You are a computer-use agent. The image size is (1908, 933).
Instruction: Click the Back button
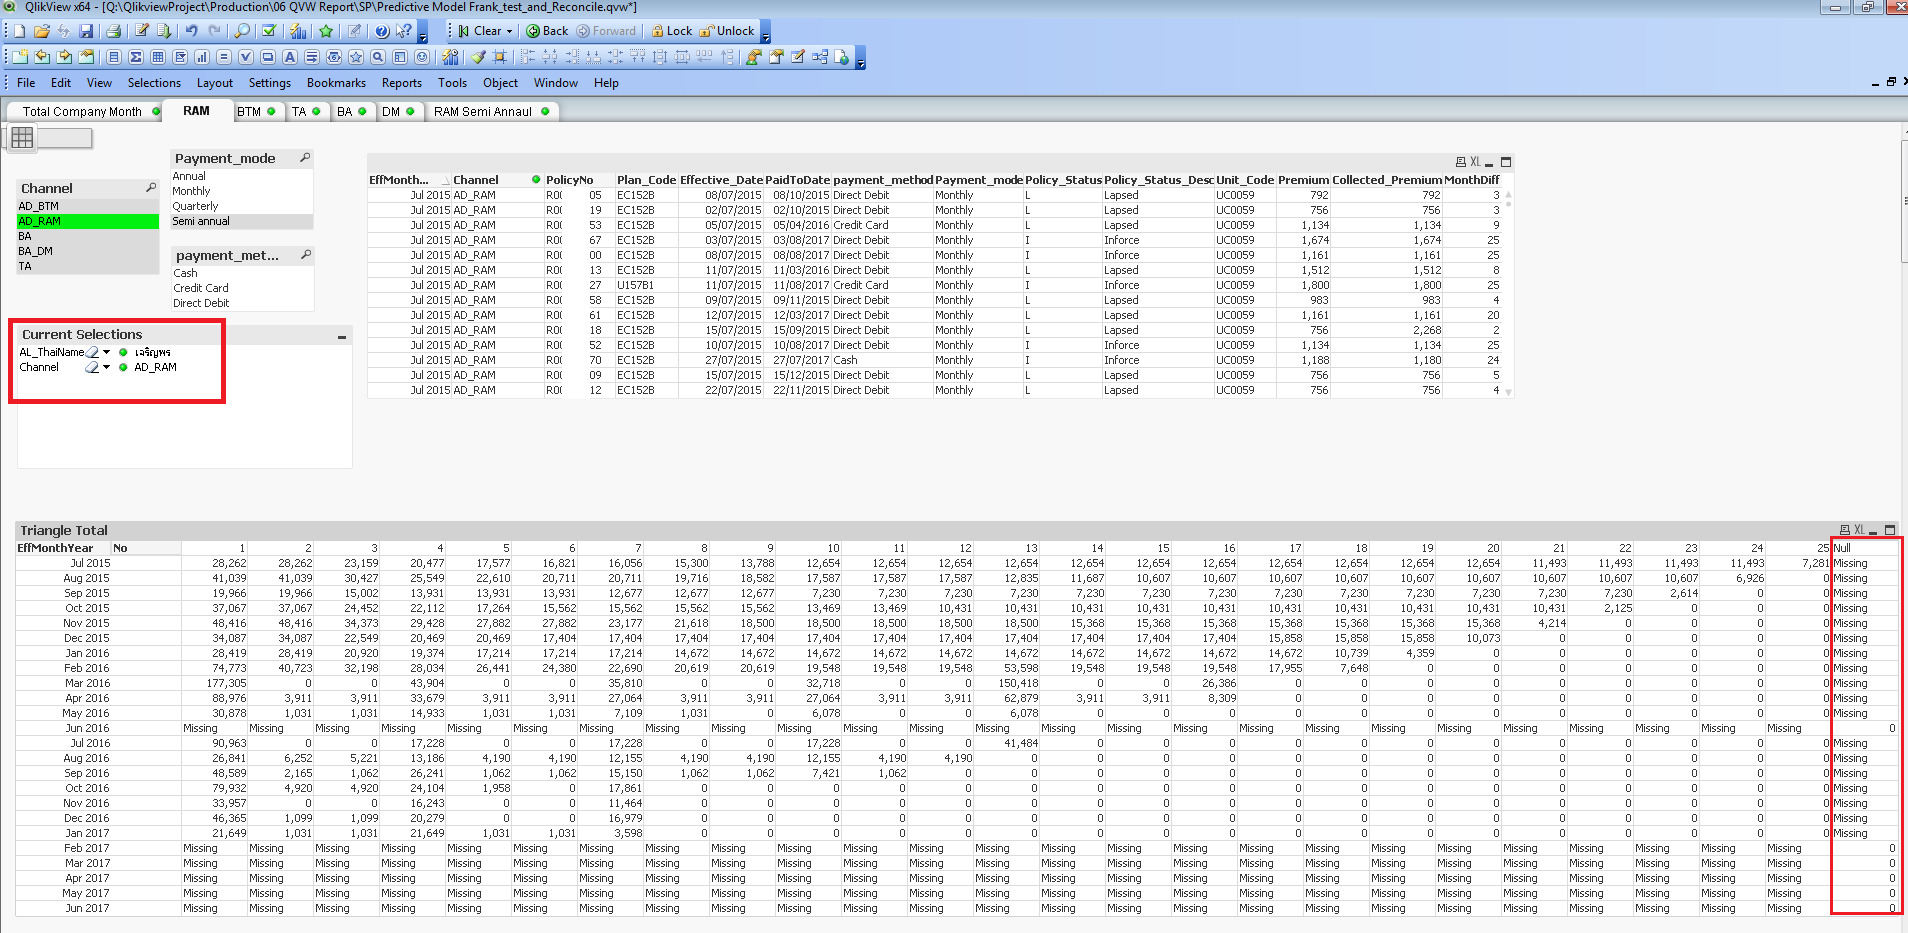tap(547, 31)
